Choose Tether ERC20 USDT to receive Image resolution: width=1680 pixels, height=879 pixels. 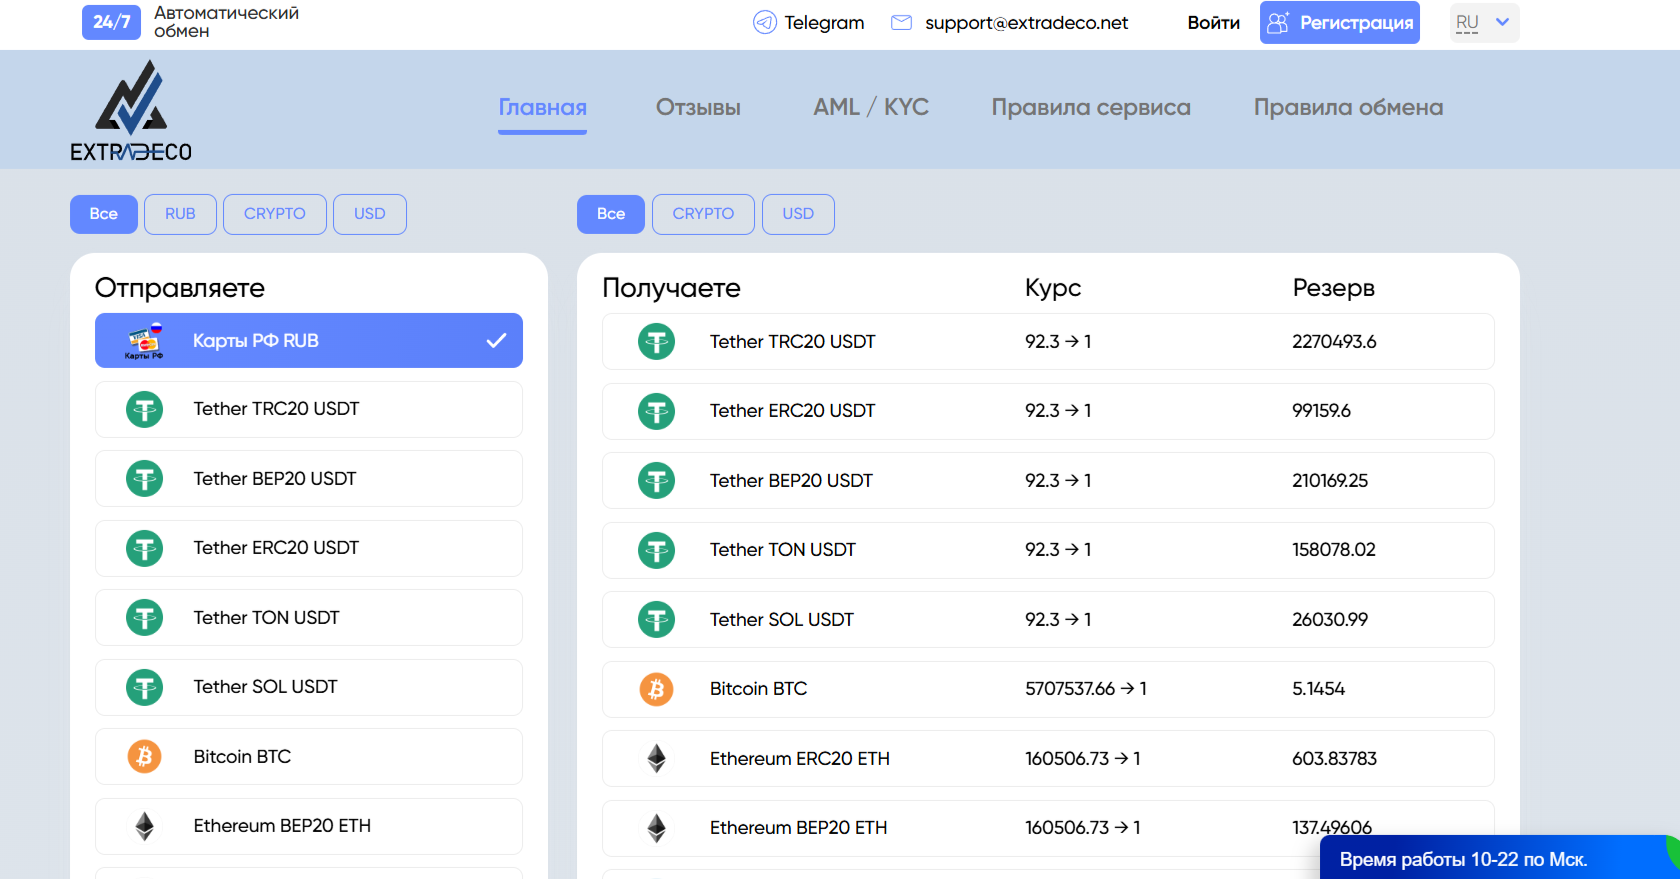tap(1048, 411)
